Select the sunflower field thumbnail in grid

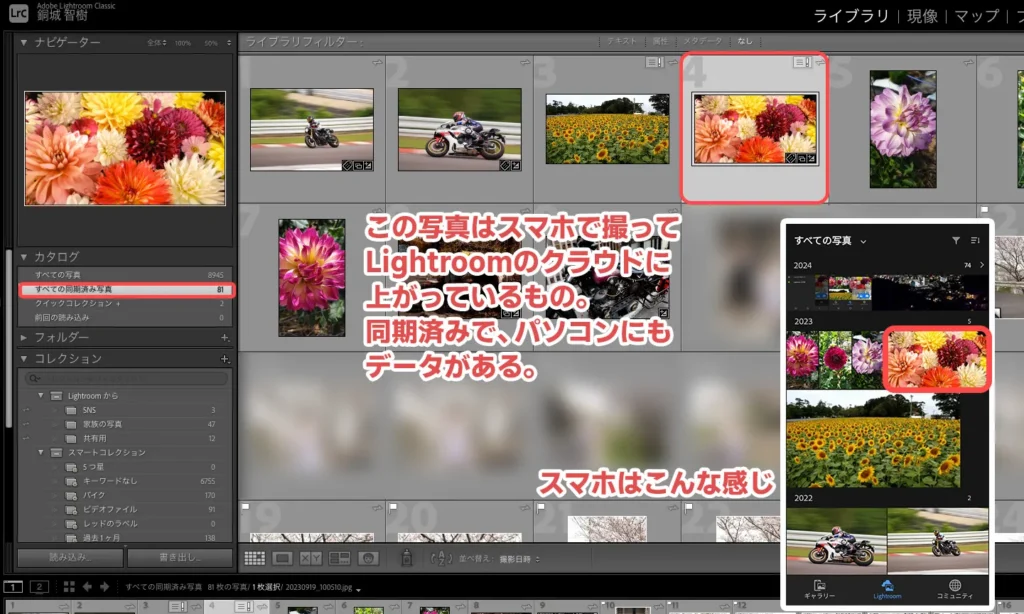(x=607, y=129)
